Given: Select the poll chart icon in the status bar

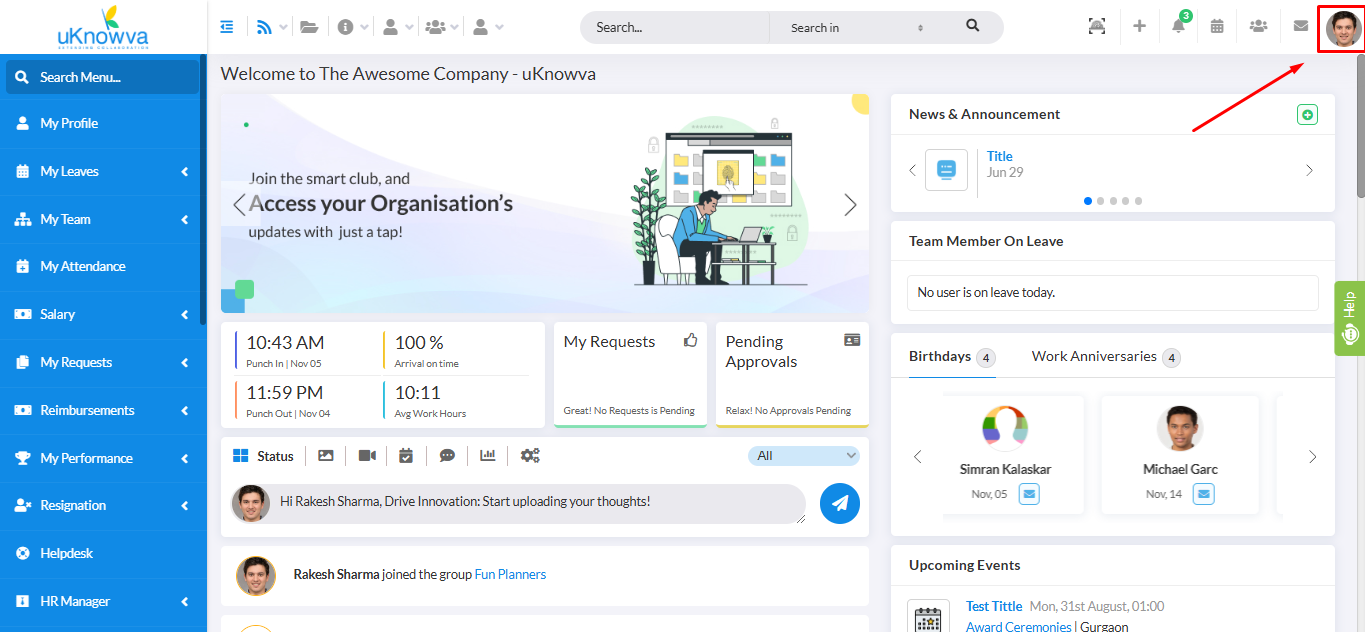Looking at the screenshot, I should [488, 455].
